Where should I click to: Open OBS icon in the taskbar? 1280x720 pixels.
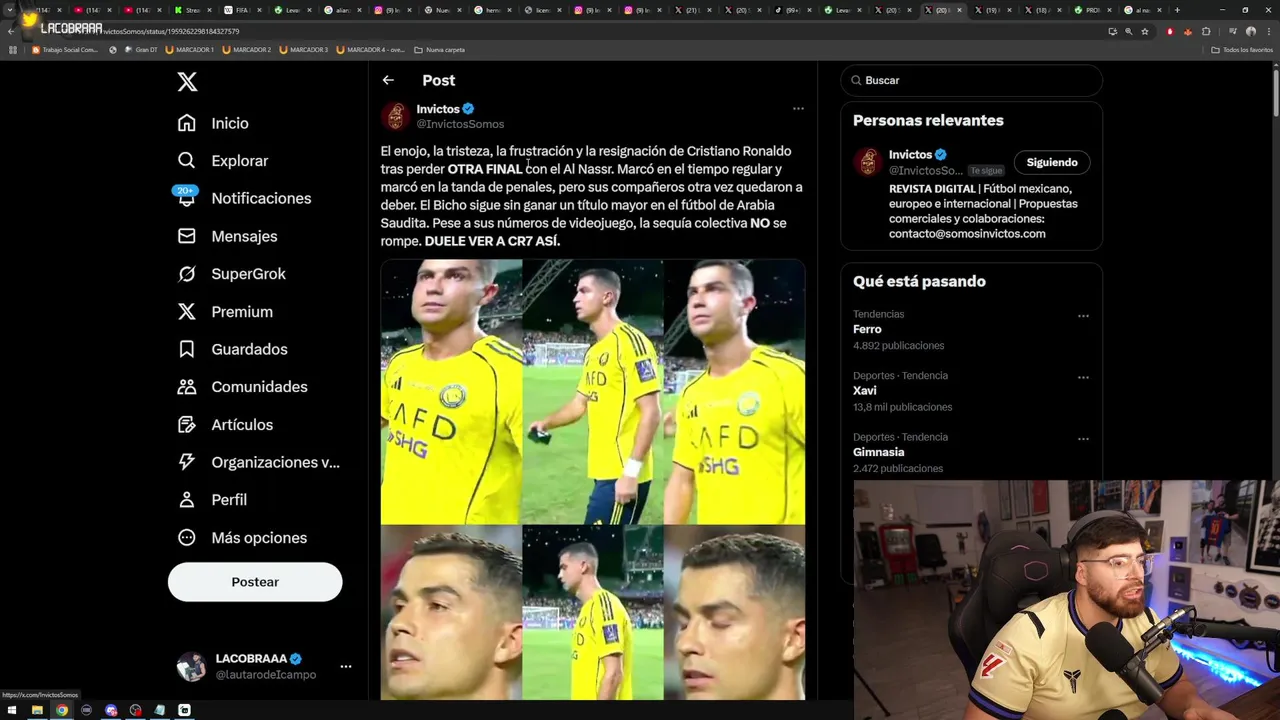[x=135, y=710]
